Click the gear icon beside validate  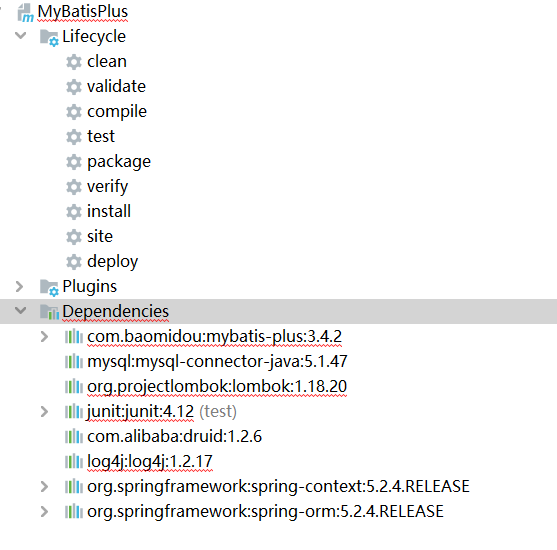[x=74, y=87]
